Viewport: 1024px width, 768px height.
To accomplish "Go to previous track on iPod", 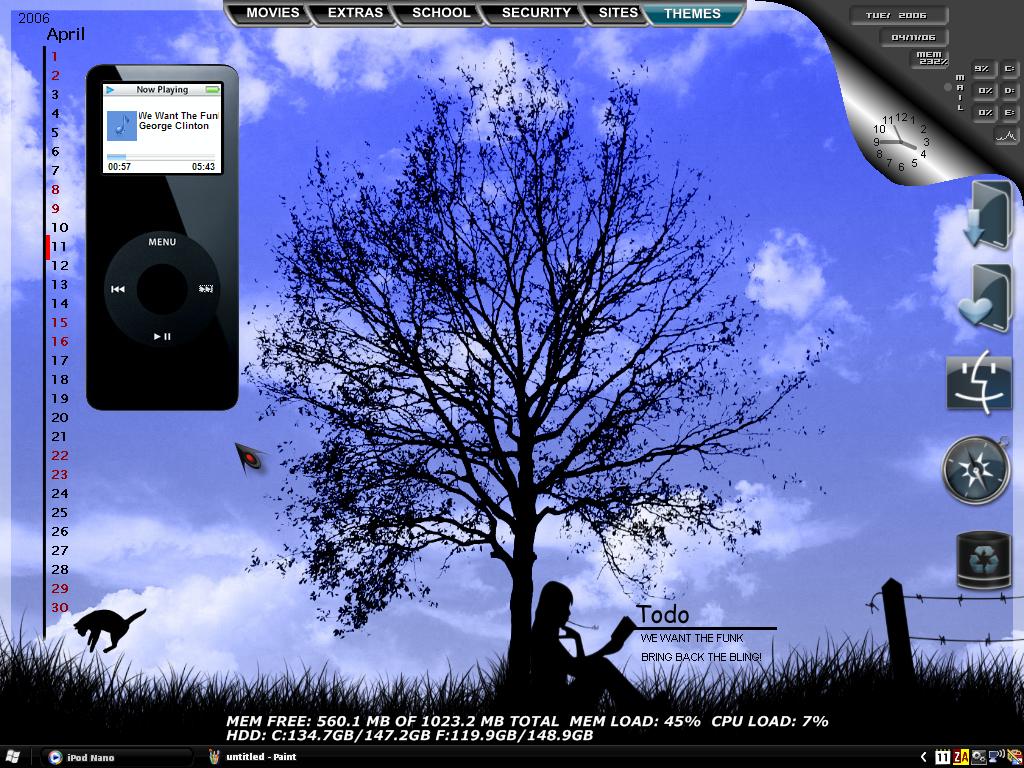I will [118, 289].
